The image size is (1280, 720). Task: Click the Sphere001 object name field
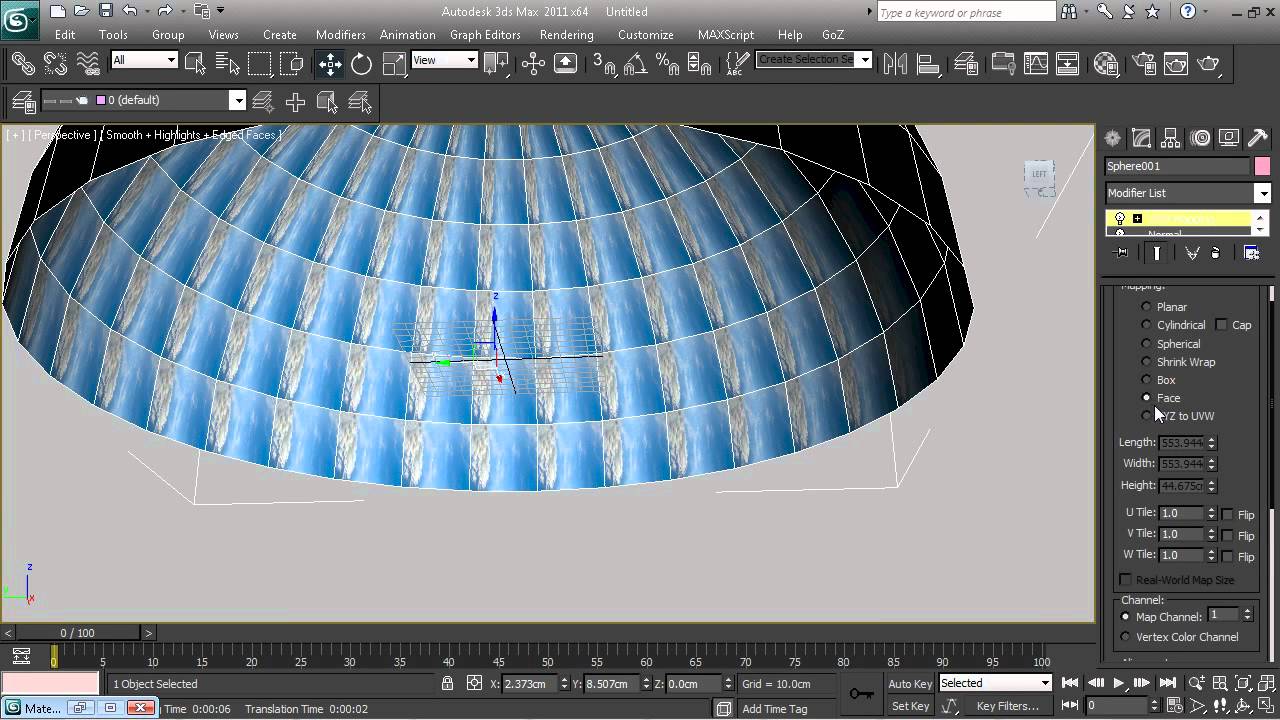tap(1177, 166)
